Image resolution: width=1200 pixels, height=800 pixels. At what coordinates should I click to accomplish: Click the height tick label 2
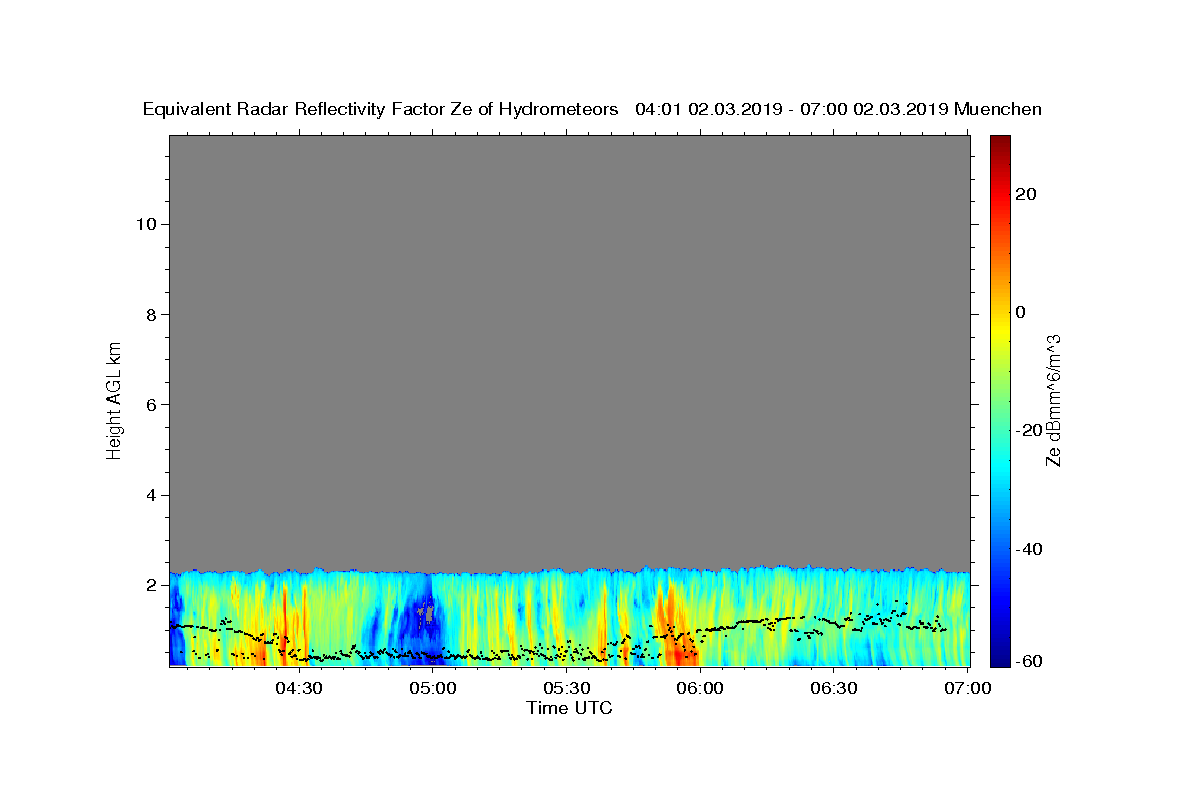click(x=149, y=585)
